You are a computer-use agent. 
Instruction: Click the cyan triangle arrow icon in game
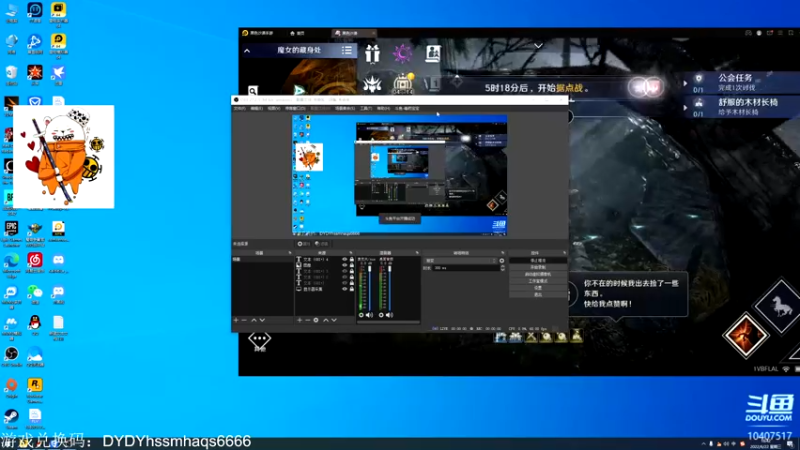299,91
